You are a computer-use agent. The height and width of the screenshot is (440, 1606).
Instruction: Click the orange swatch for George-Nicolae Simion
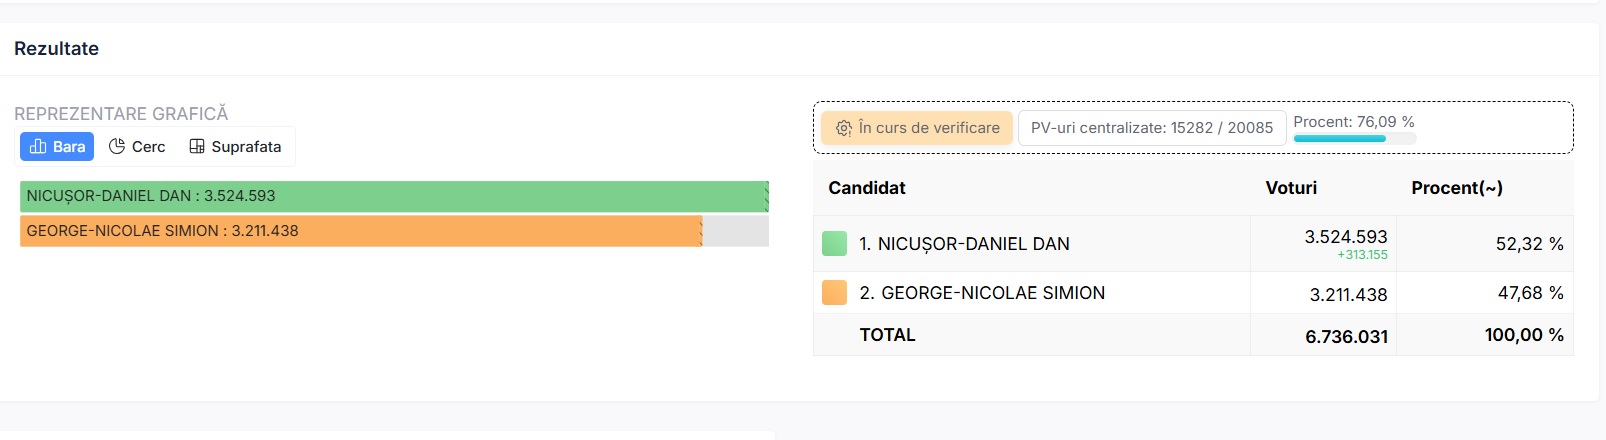(x=834, y=293)
